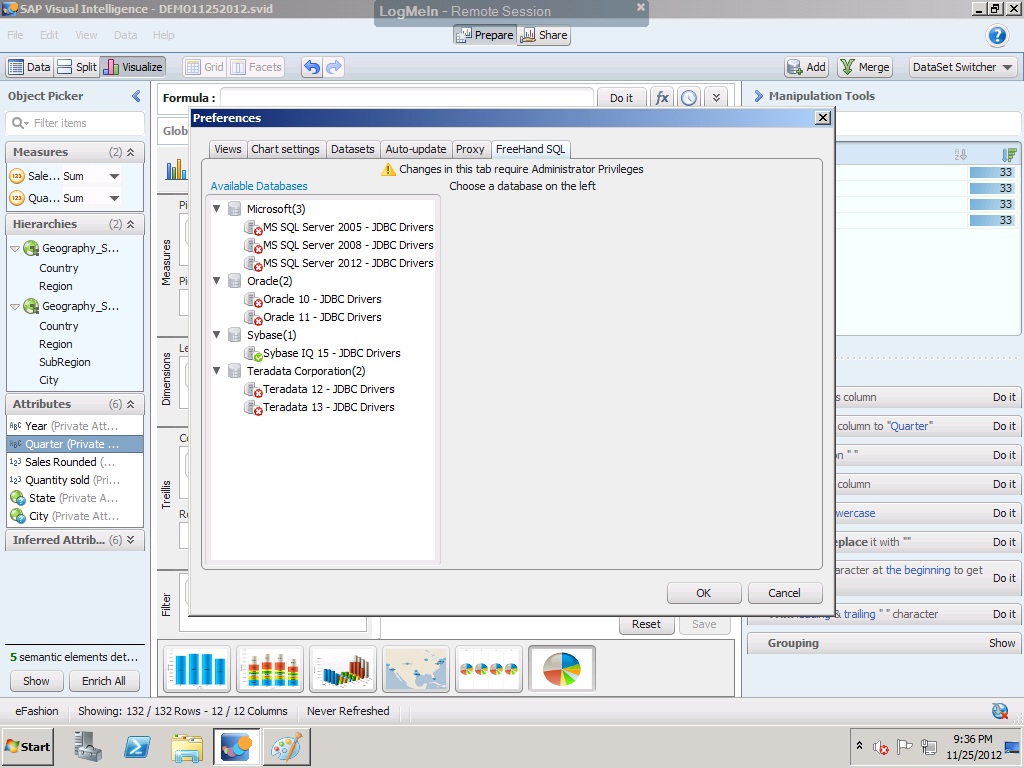The height and width of the screenshot is (768, 1024).
Task: Switch to Chart settings tab
Action: 285,150
